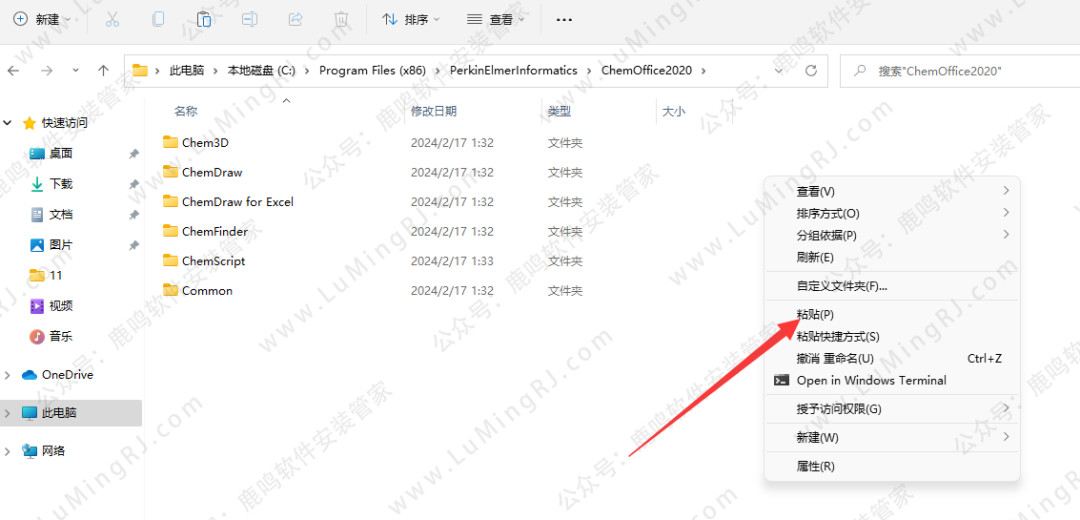Open the 查看 view dropdown
The width and height of the screenshot is (1080, 520).
495,19
